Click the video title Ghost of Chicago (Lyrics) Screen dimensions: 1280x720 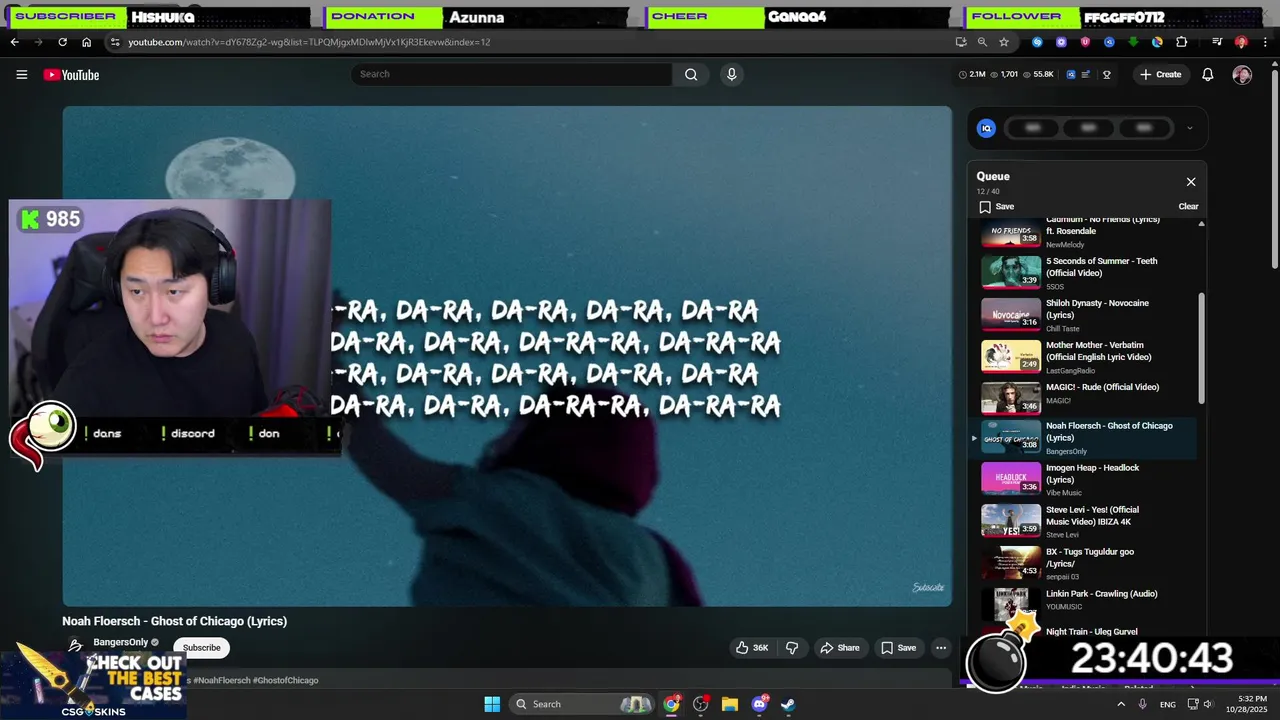[174, 621]
